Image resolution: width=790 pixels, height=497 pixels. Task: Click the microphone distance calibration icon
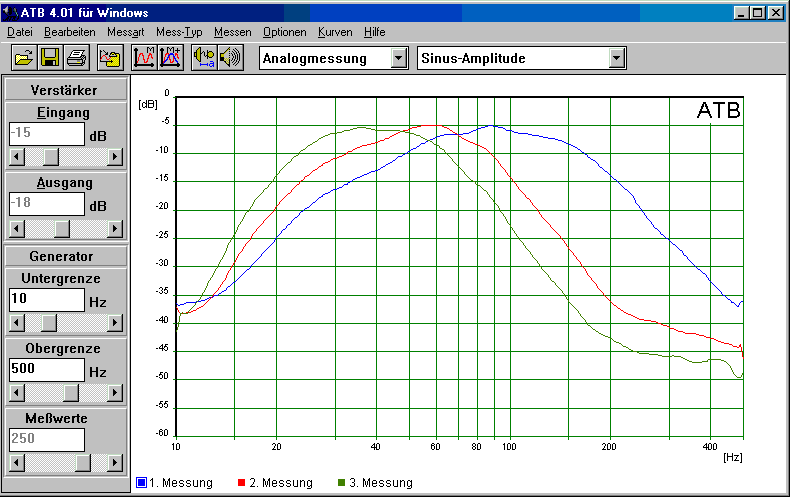coord(205,58)
